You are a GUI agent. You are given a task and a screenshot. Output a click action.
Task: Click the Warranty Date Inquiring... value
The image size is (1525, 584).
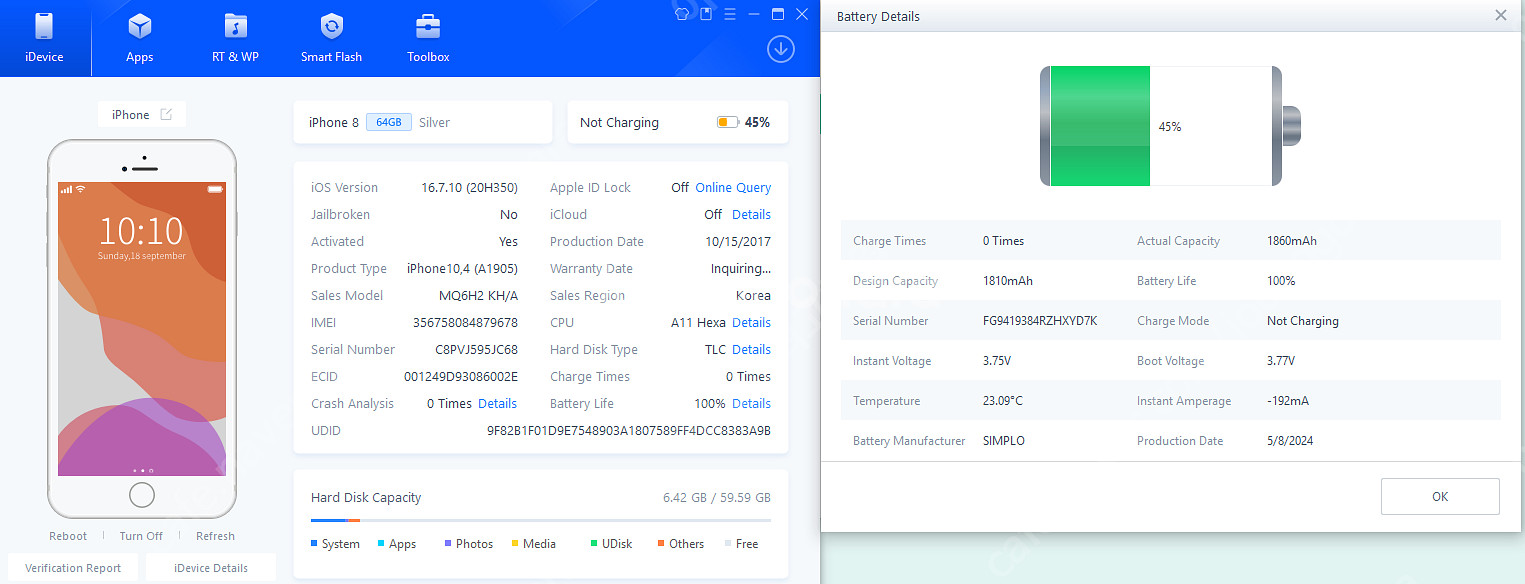[741, 268]
